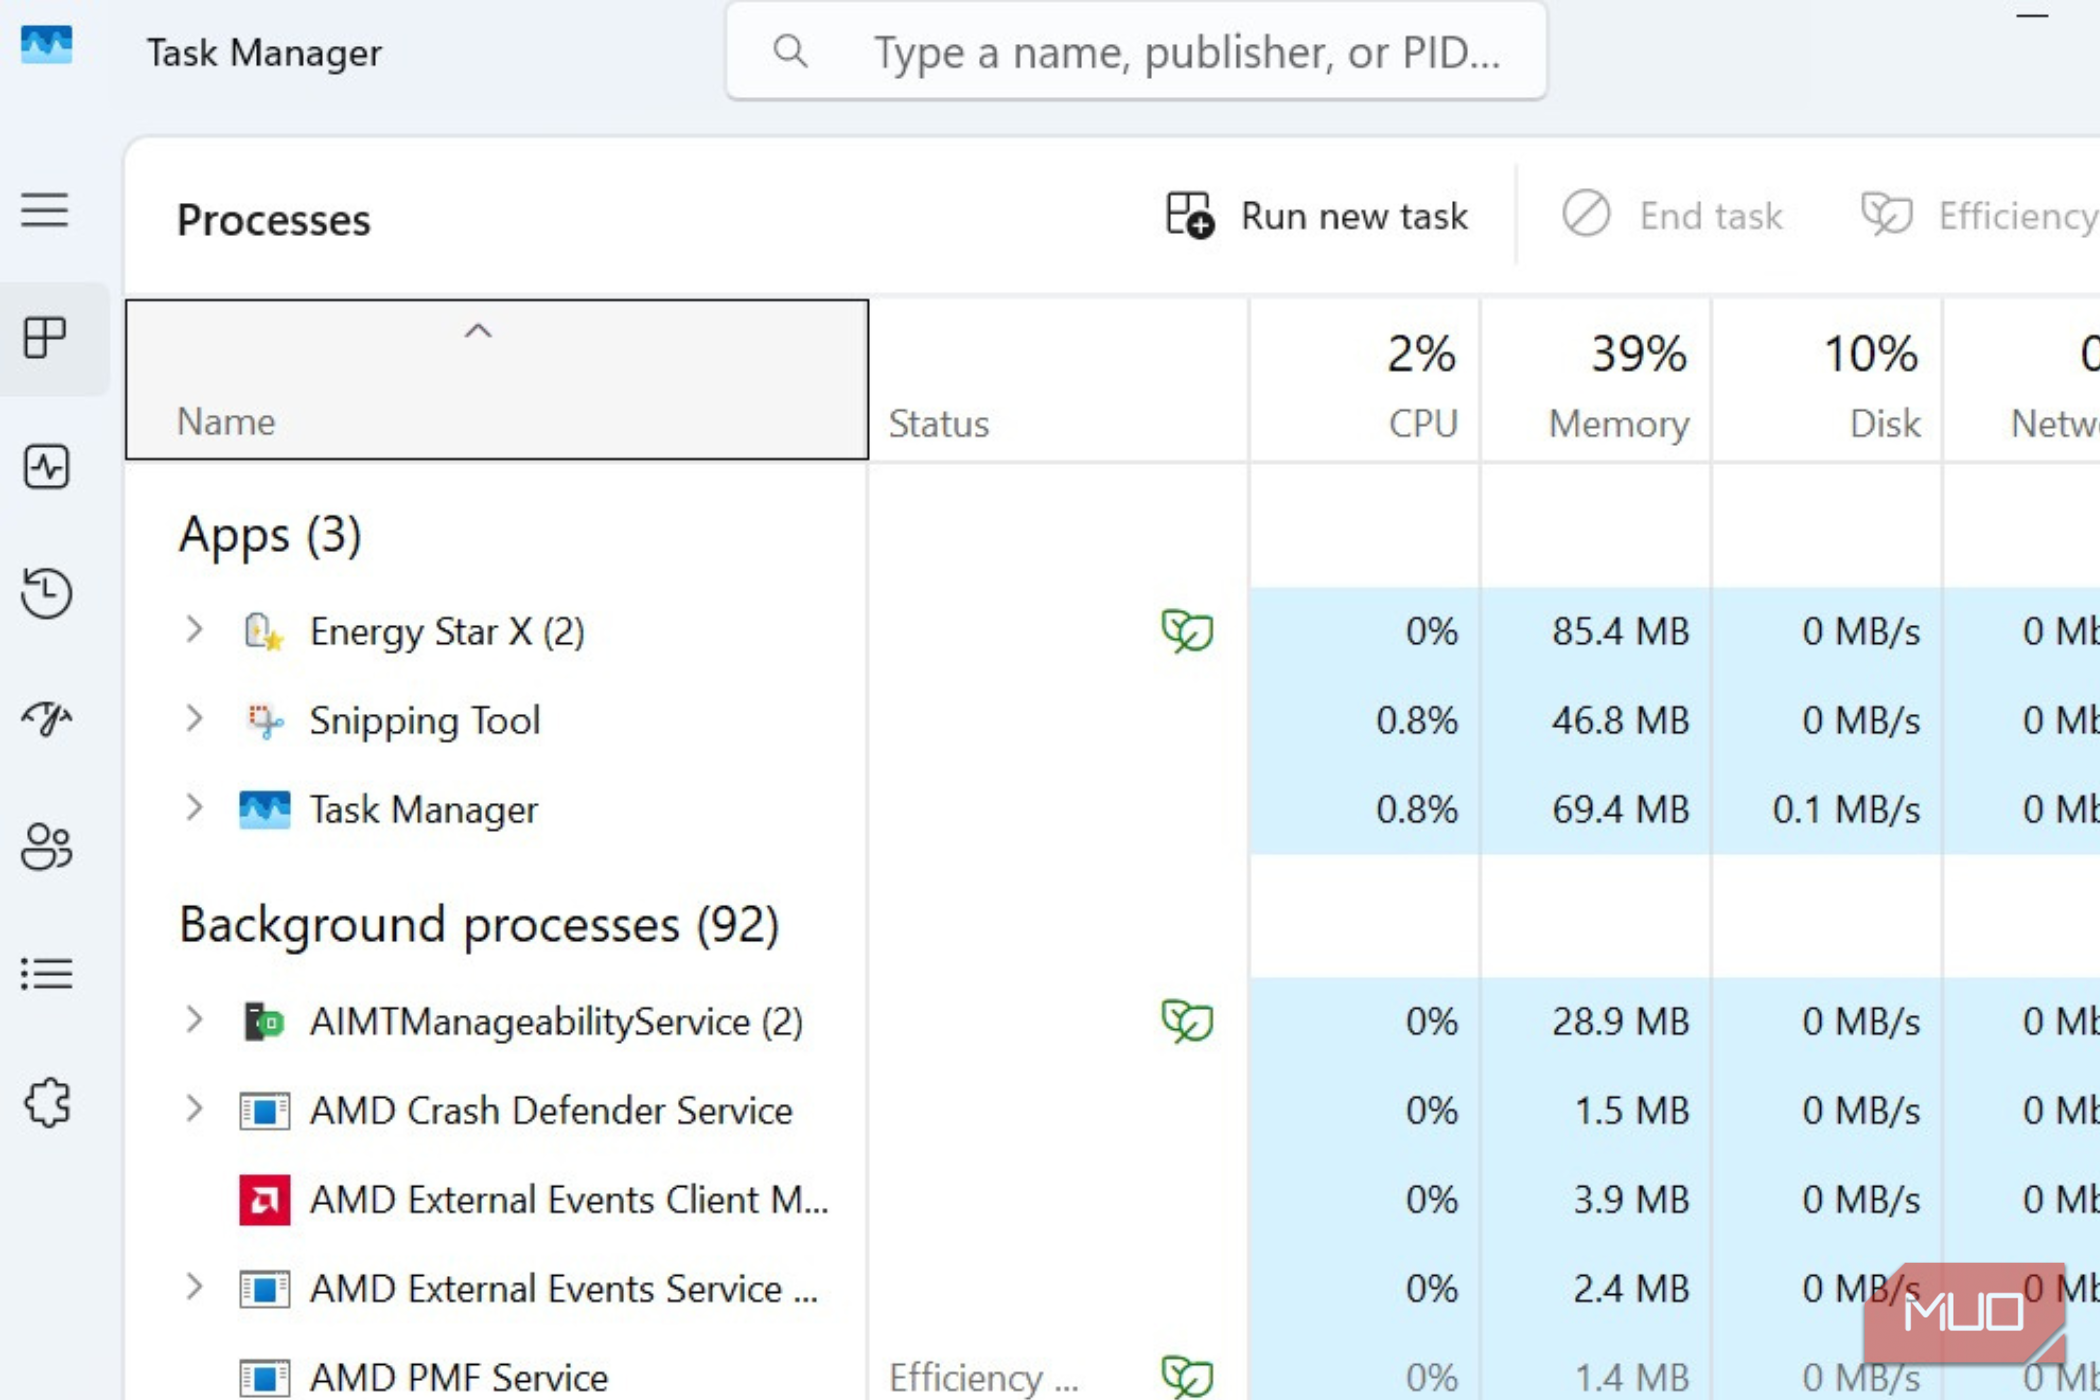
Task: Open the Services page puzzle icon
Action: [46, 1103]
